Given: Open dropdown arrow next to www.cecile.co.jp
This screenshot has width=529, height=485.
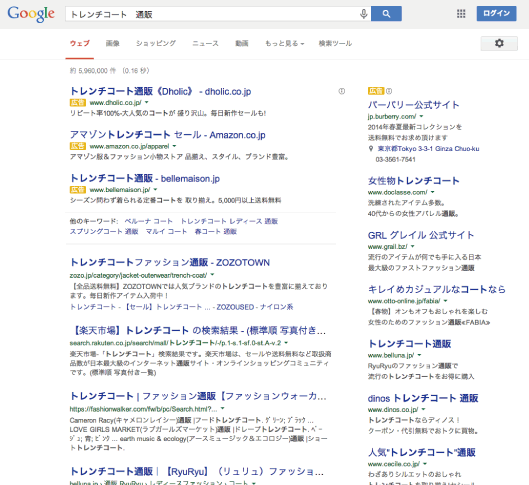Looking at the screenshot, I should [425, 464].
